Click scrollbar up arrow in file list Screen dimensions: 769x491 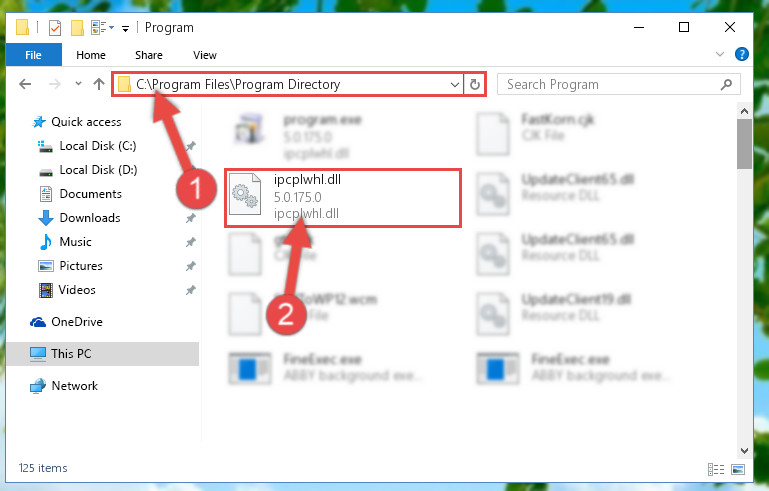coord(744,111)
